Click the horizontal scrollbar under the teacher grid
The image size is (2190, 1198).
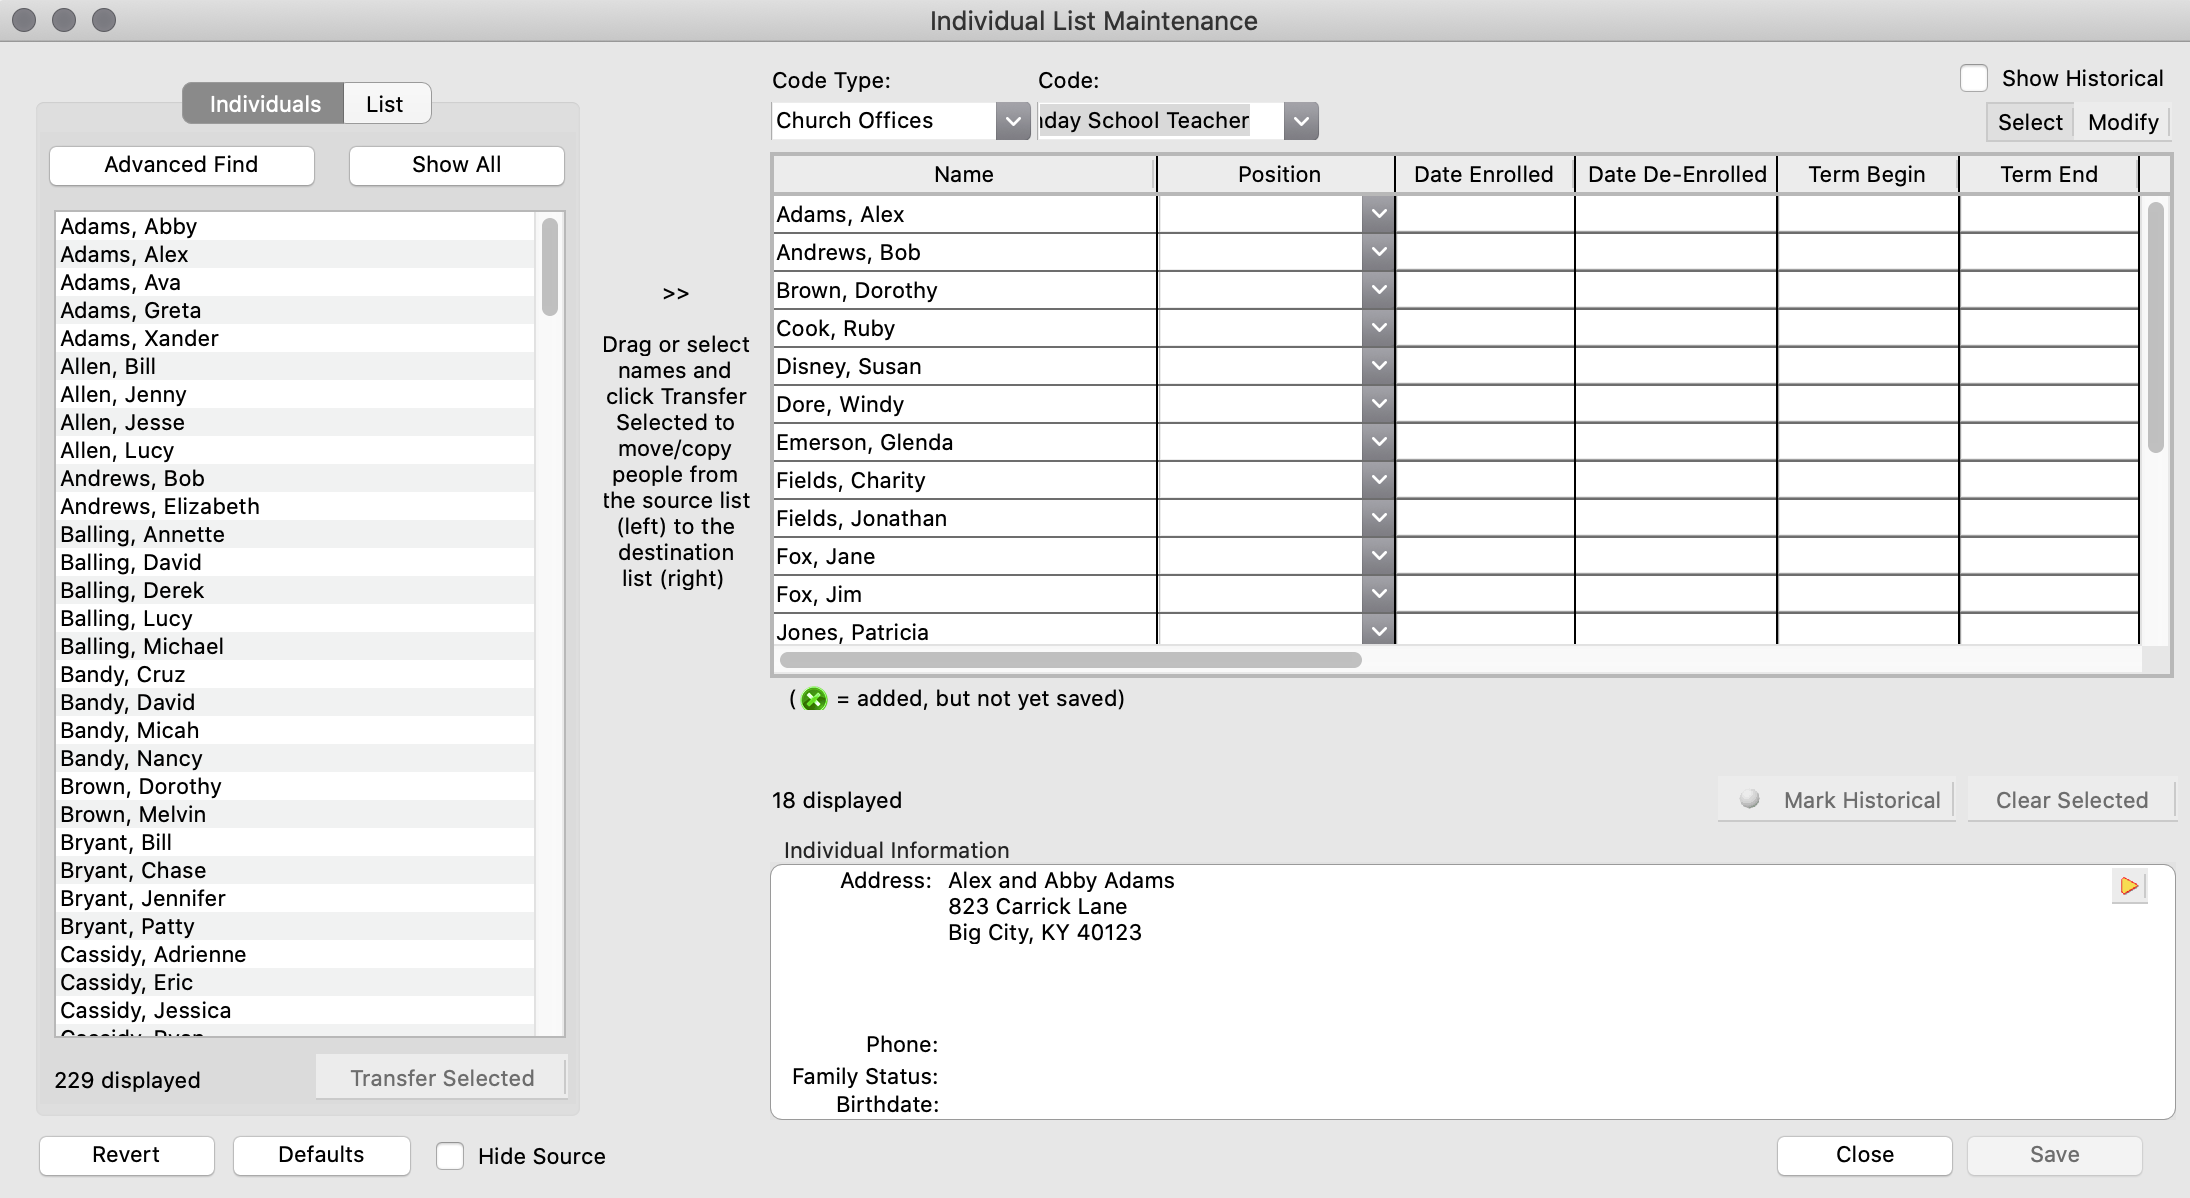point(1070,661)
